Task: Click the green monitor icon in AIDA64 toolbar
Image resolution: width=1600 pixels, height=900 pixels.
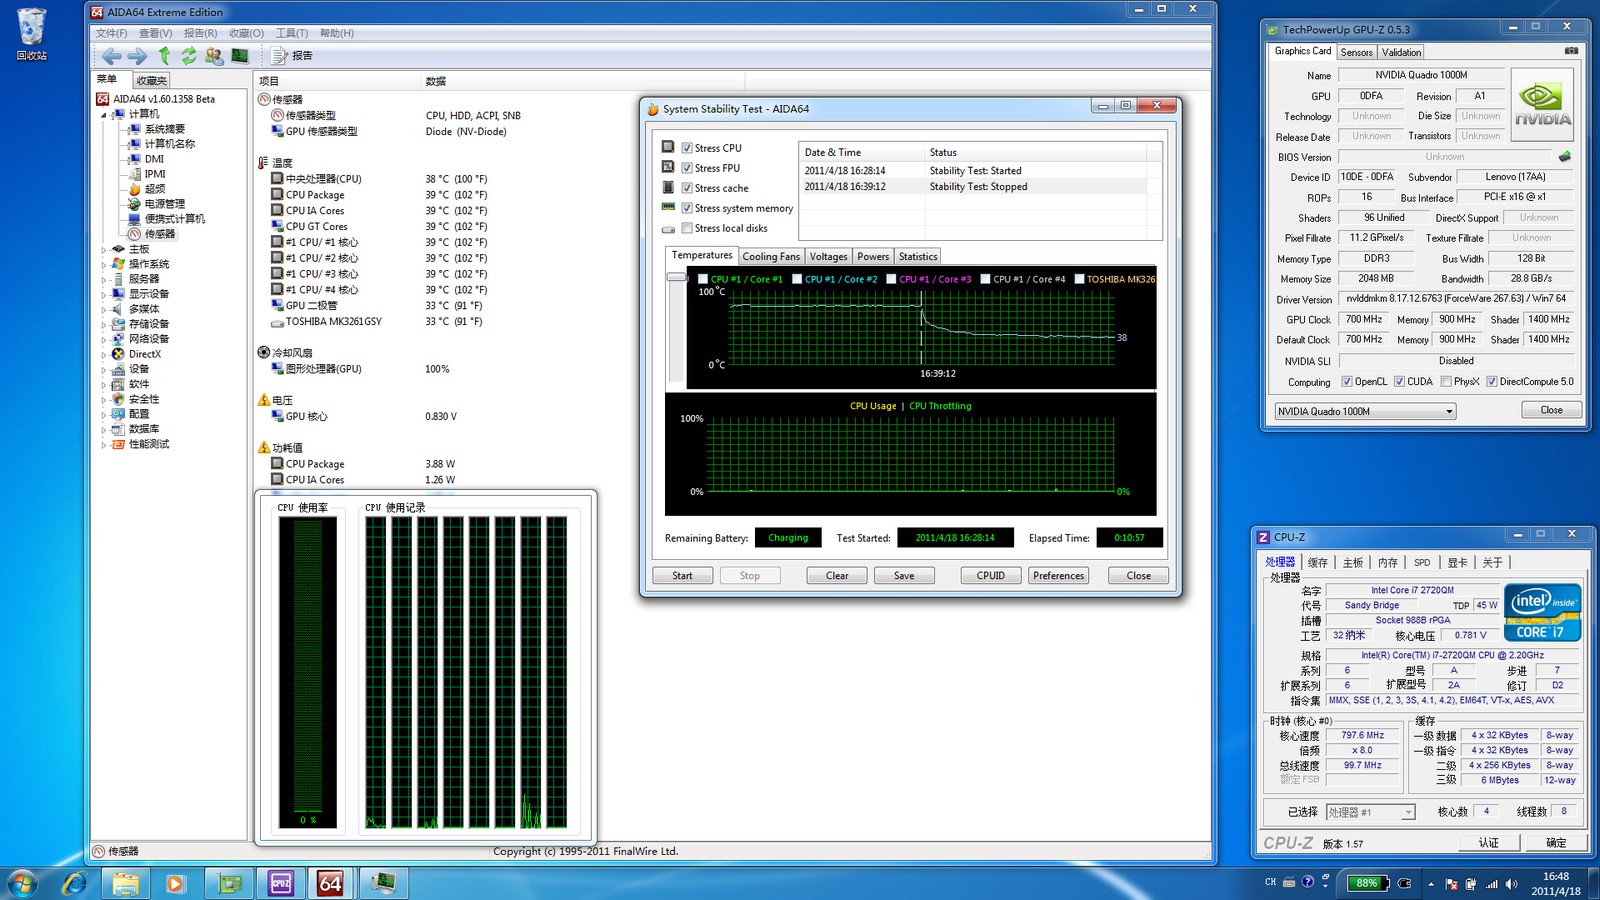Action: pyautogui.click(x=240, y=56)
